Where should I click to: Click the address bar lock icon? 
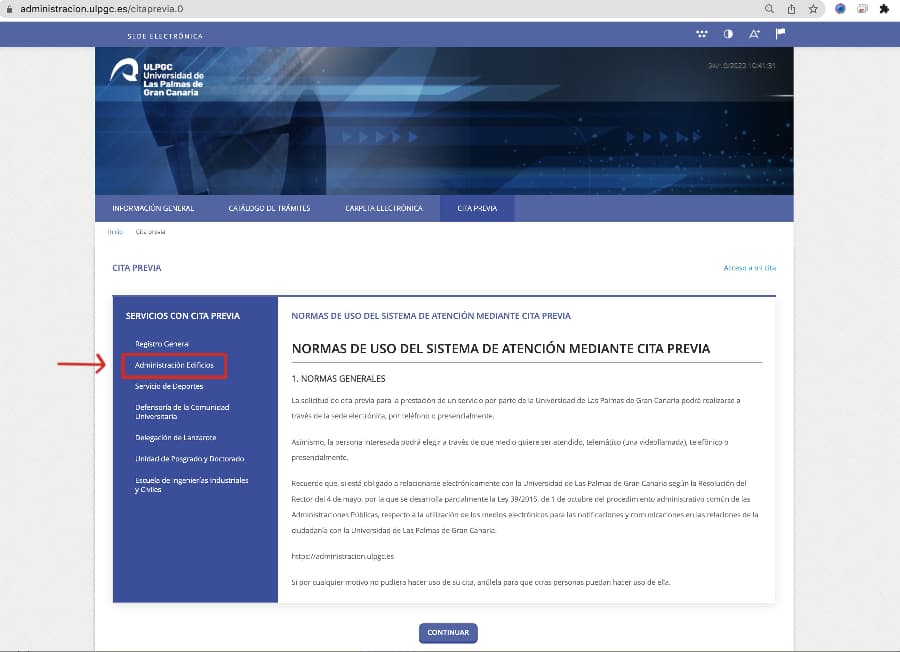[x=9, y=9]
